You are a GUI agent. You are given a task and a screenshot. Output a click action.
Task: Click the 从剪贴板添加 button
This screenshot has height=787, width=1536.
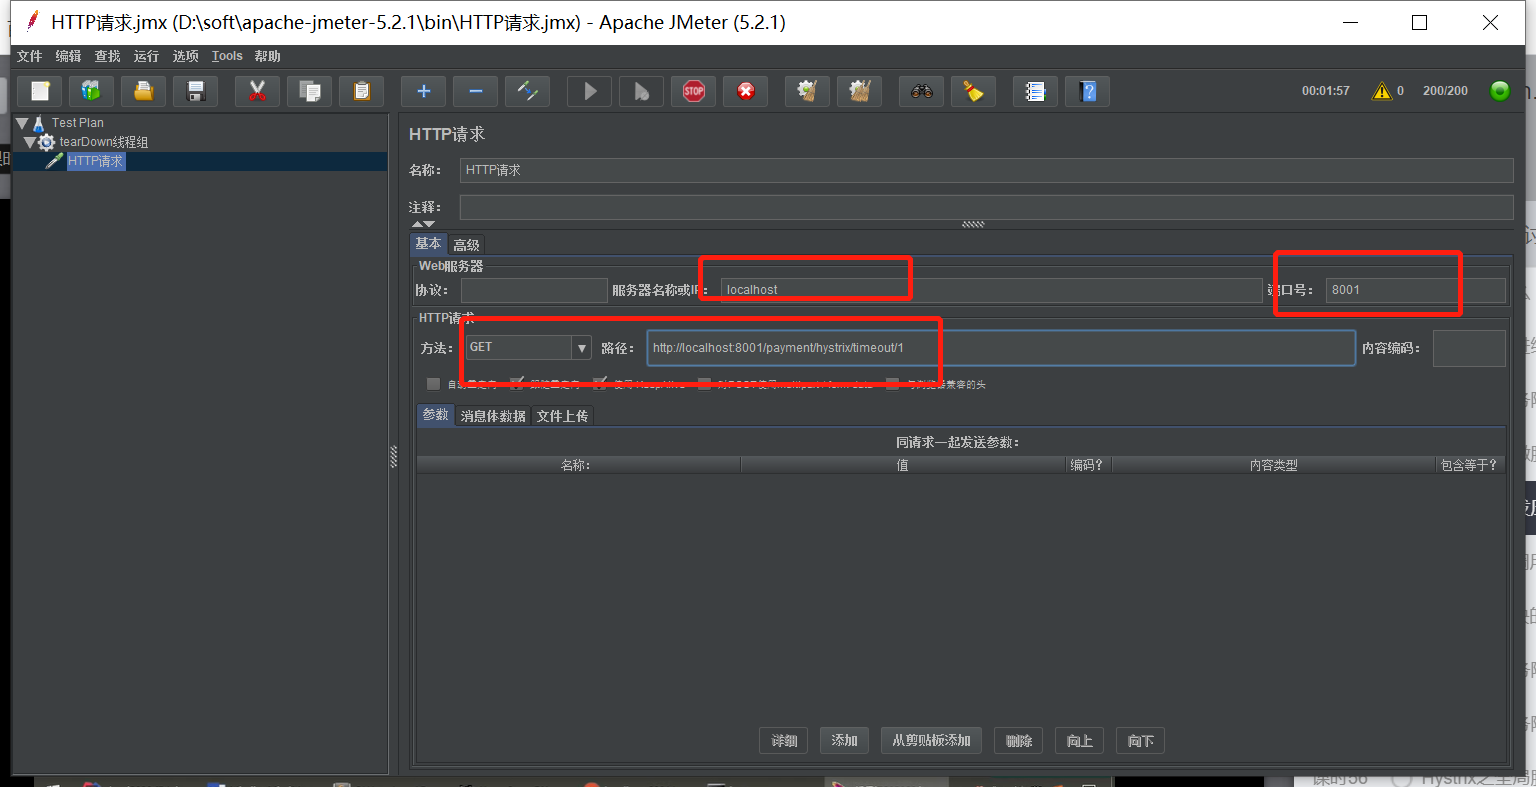(931, 741)
